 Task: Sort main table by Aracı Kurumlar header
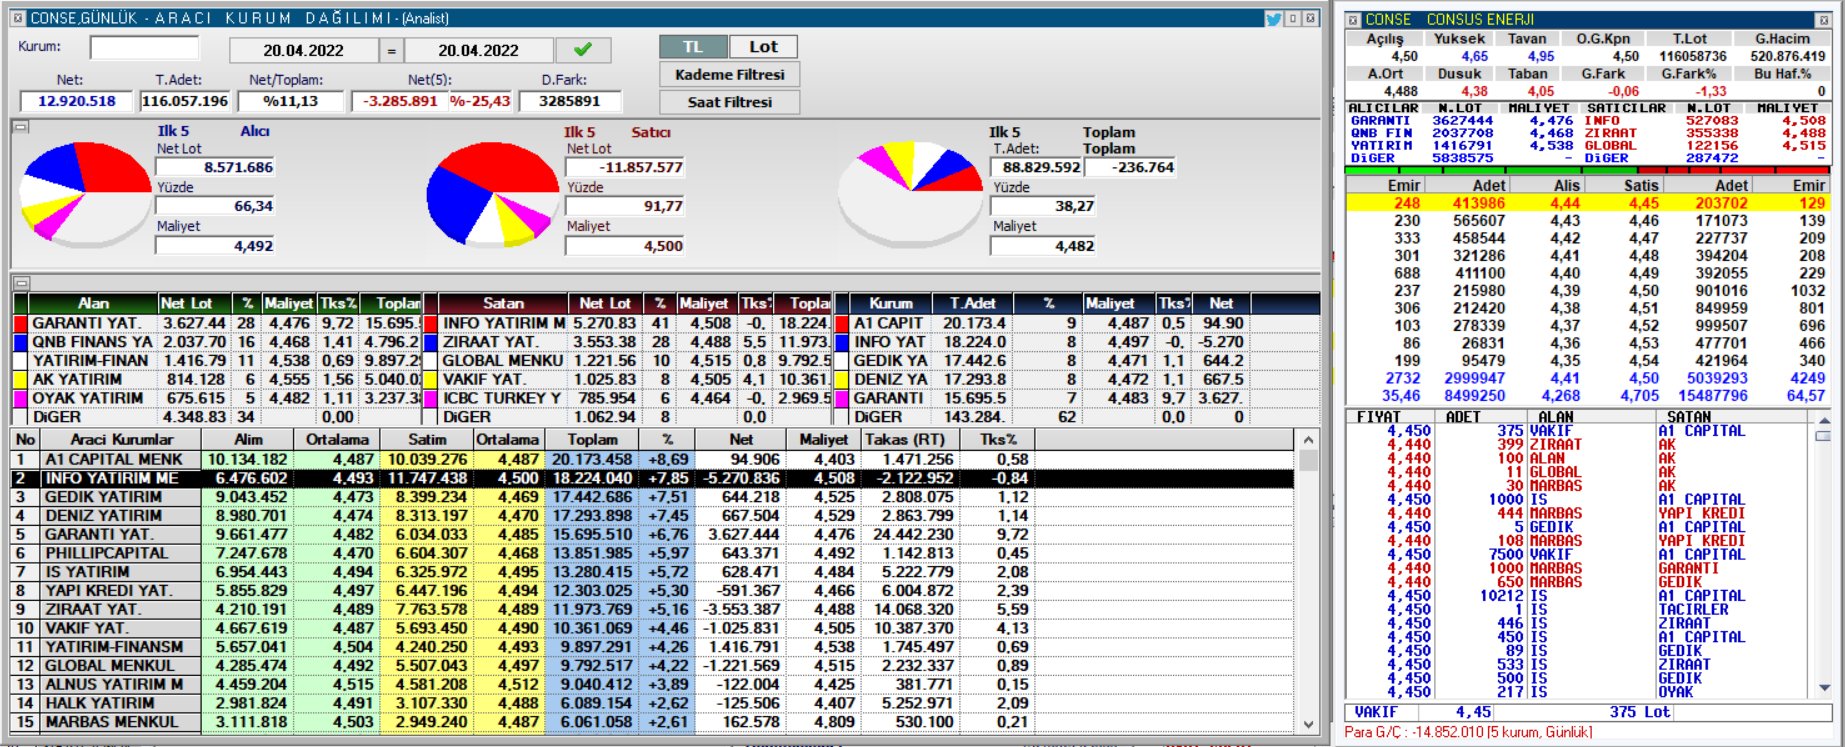[121, 439]
